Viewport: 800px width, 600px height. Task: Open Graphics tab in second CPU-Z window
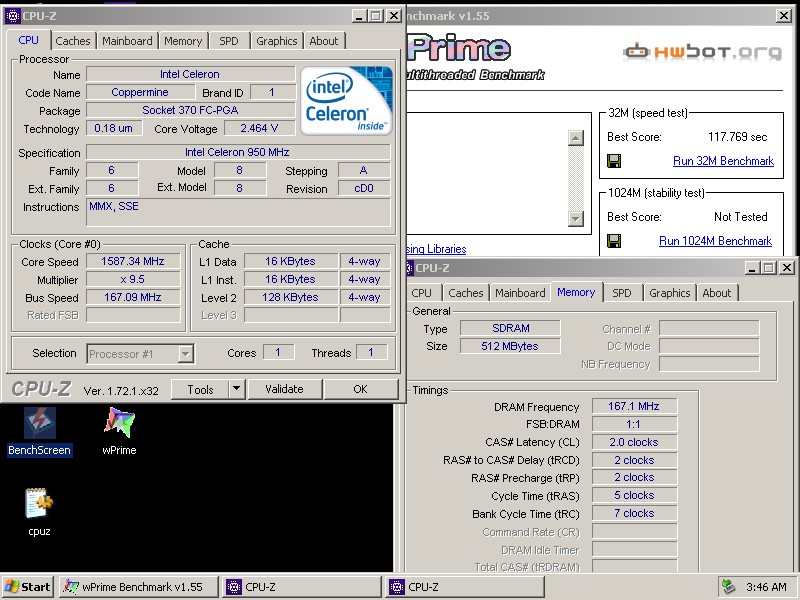click(670, 293)
